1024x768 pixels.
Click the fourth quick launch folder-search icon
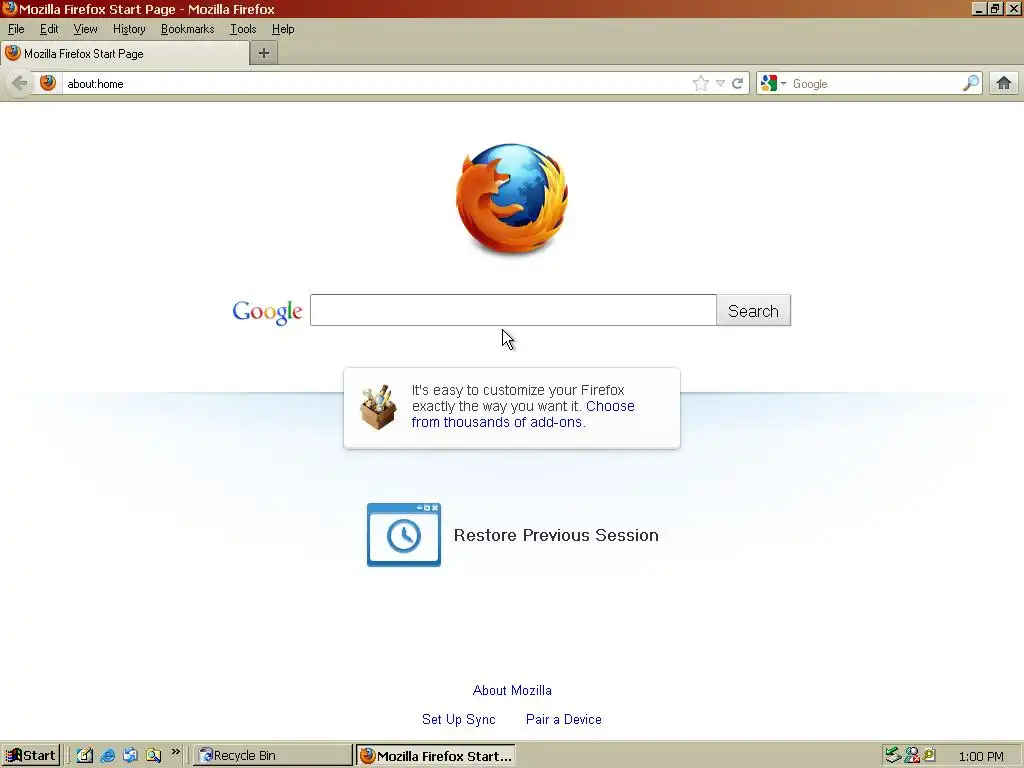(x=153, y=756)
